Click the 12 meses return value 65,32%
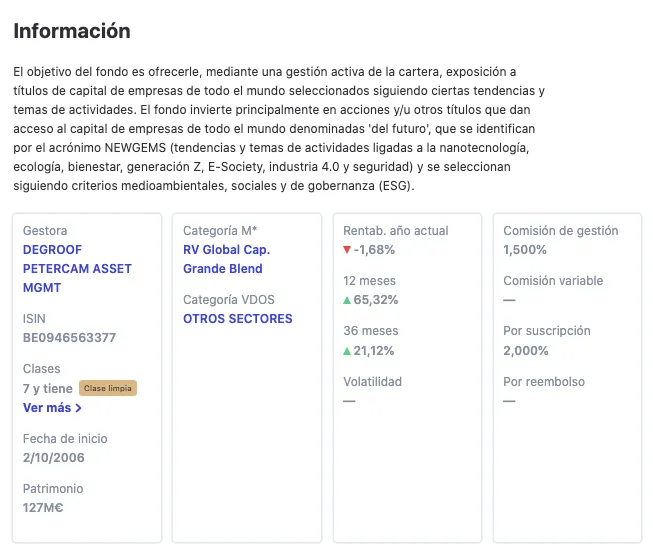 376,300
